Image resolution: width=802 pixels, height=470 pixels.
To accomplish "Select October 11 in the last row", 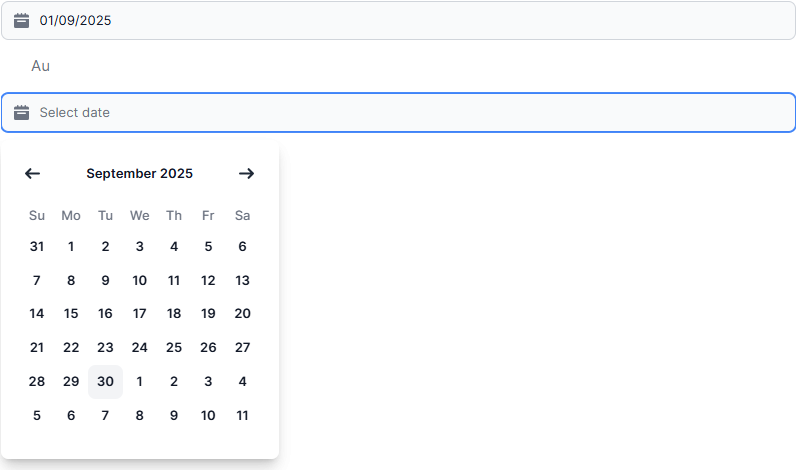I will pyautogui.click(x=242, y=415).
